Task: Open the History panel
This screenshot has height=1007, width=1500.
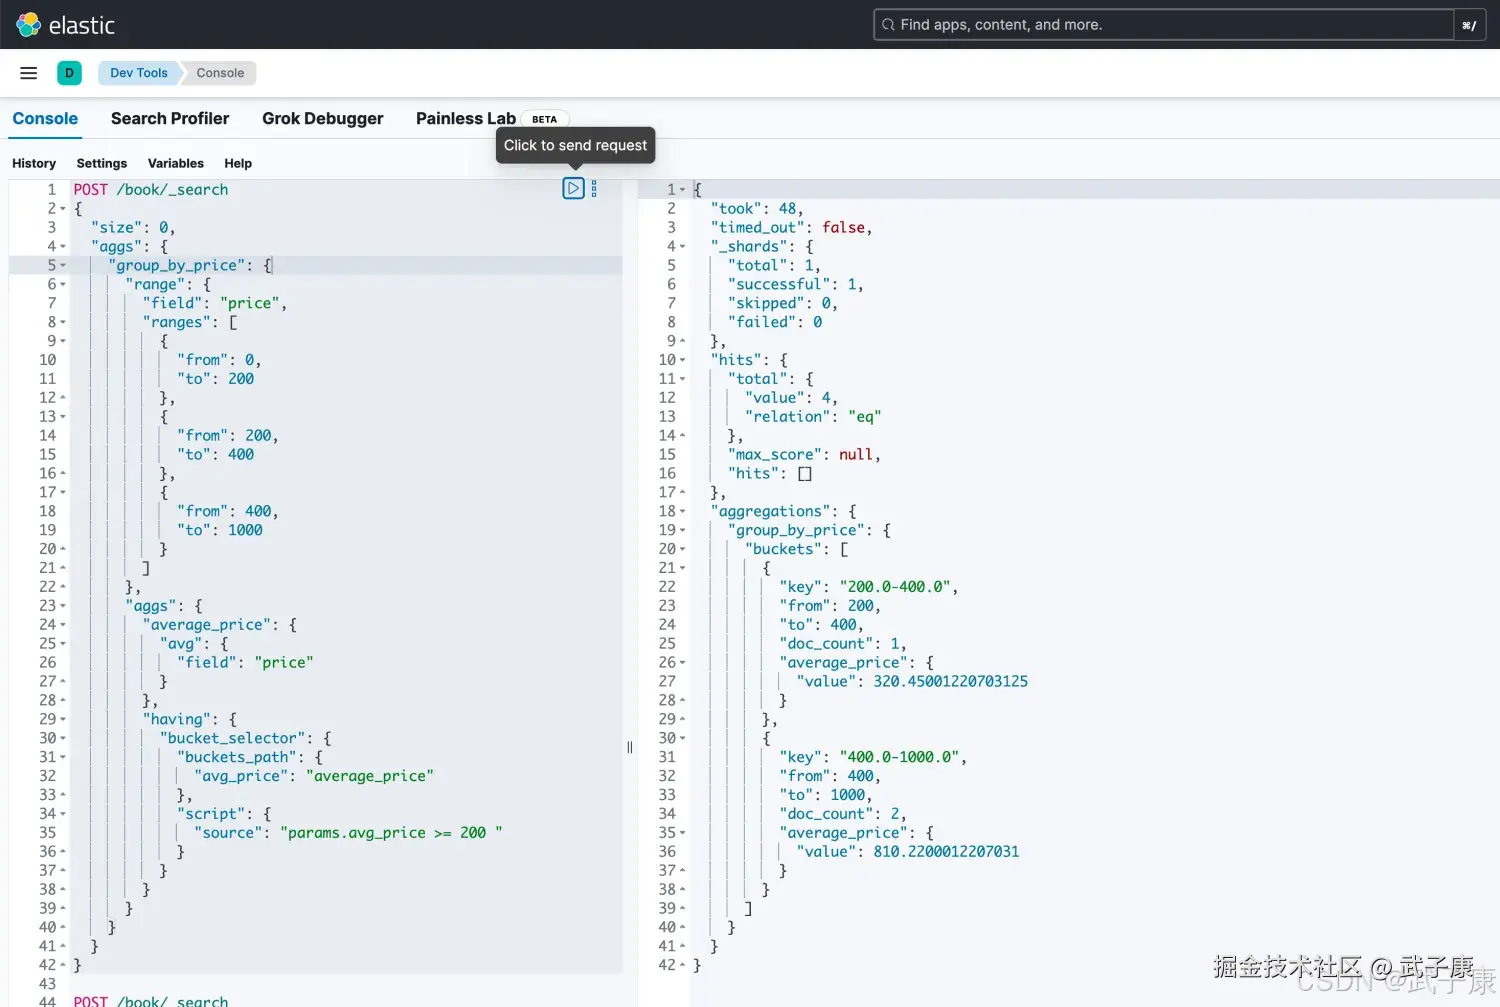Action: [x=34, y=163]
